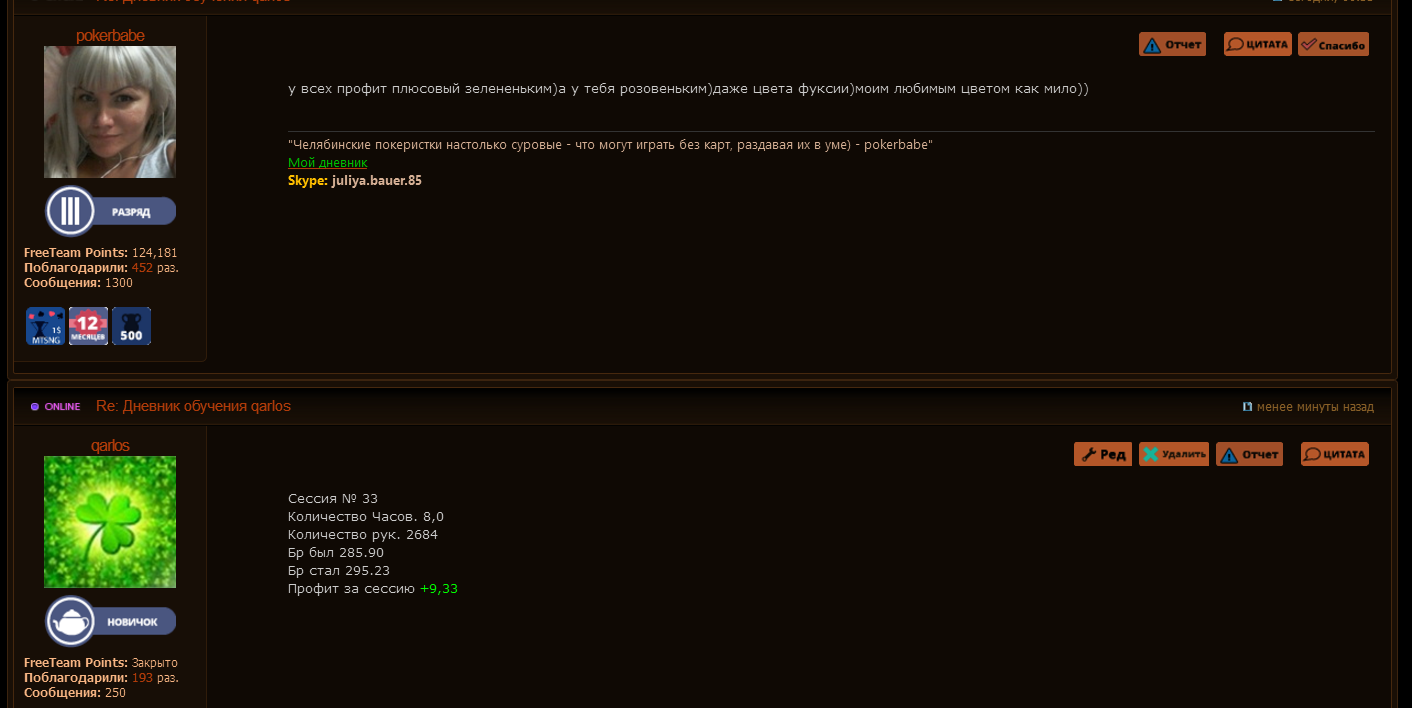Click pokerbabe's avatar photo
1412x708 pixels.
pyautogui.click(x=110, y=112)
